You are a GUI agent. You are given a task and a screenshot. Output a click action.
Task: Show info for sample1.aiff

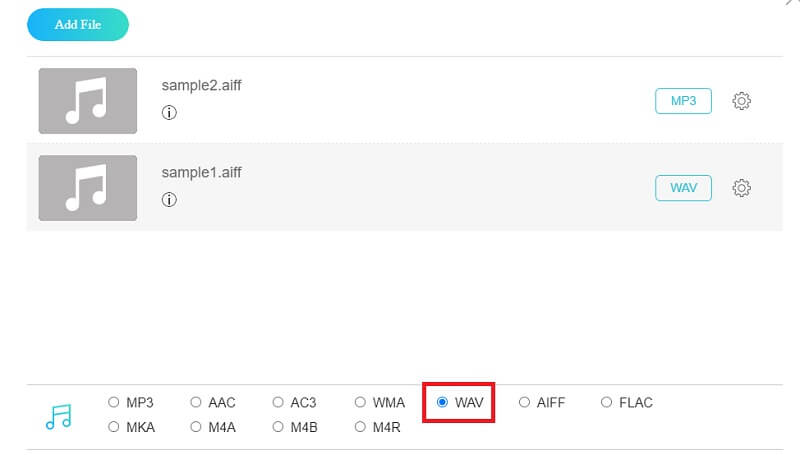click(x=169, y=200)
